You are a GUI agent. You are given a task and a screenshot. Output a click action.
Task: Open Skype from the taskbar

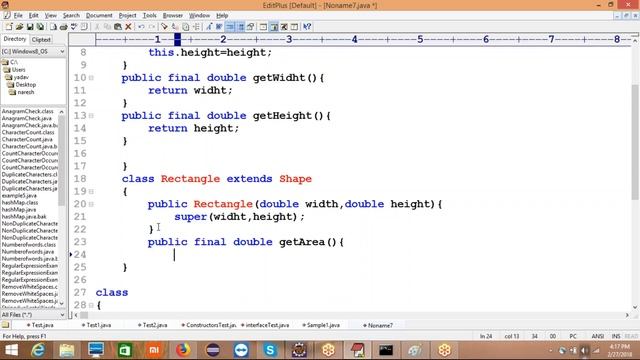pyautogui.click(x=270, y=350)
